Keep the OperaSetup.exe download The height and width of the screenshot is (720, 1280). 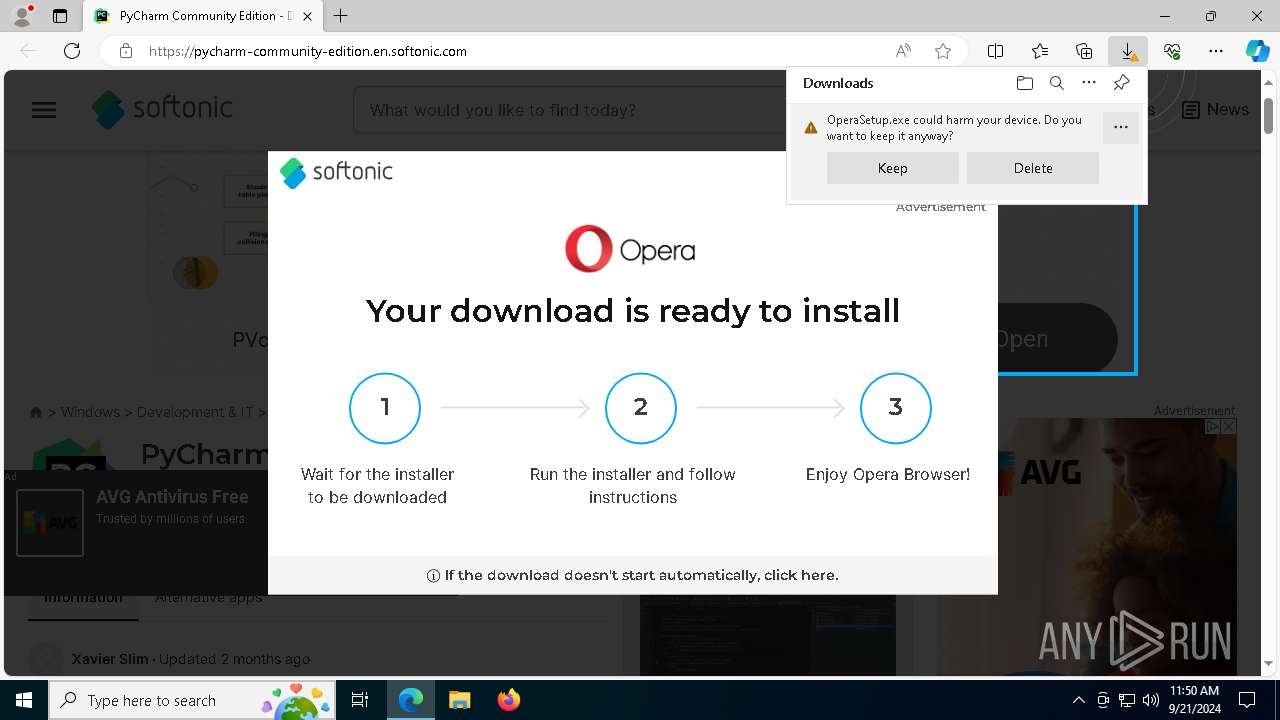tap(893, 168)
